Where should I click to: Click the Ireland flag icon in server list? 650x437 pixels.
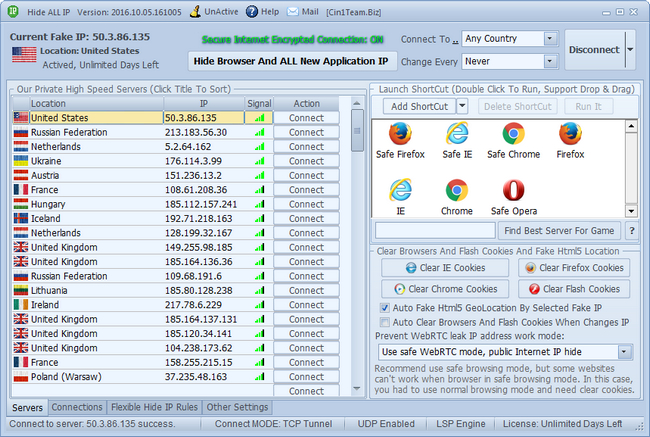coord(21,305)
